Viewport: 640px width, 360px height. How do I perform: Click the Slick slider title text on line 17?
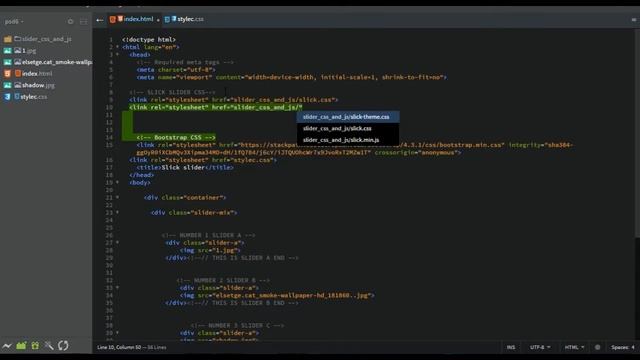(183, 167)
